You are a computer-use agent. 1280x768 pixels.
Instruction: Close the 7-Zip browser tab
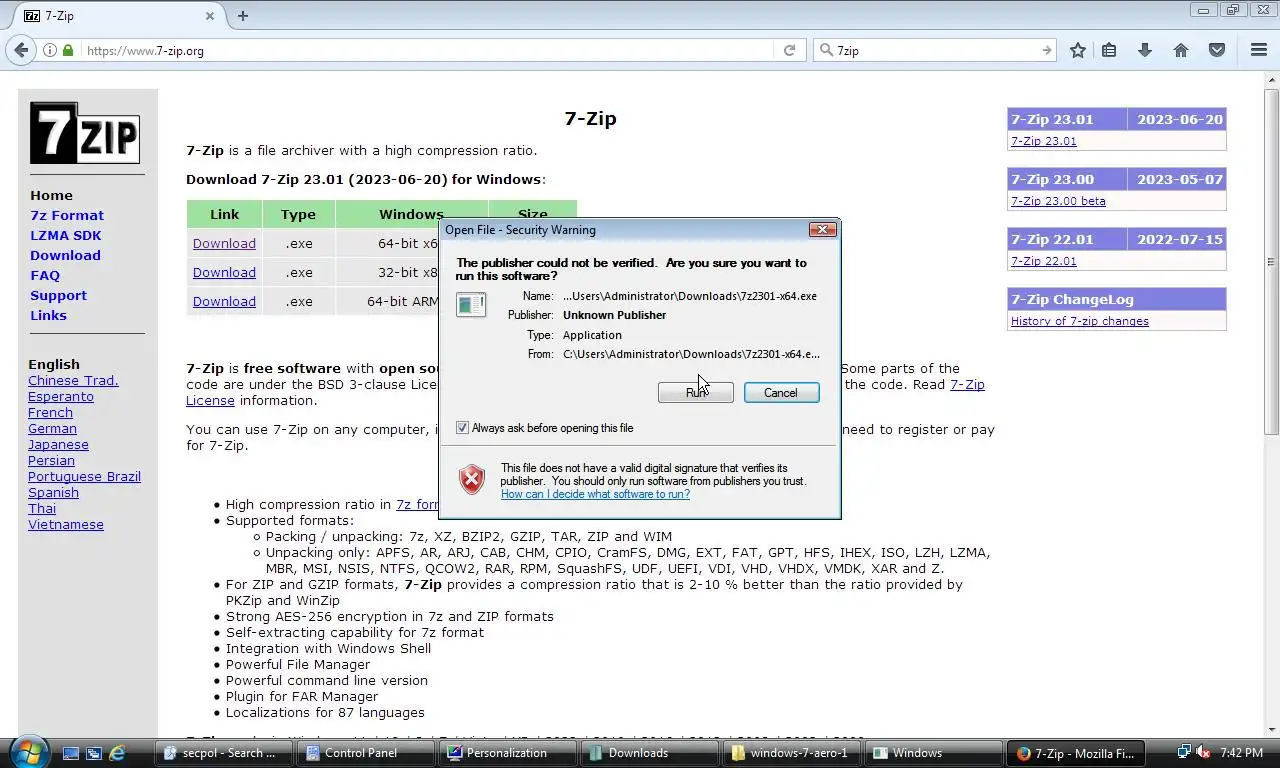[210, 16]
